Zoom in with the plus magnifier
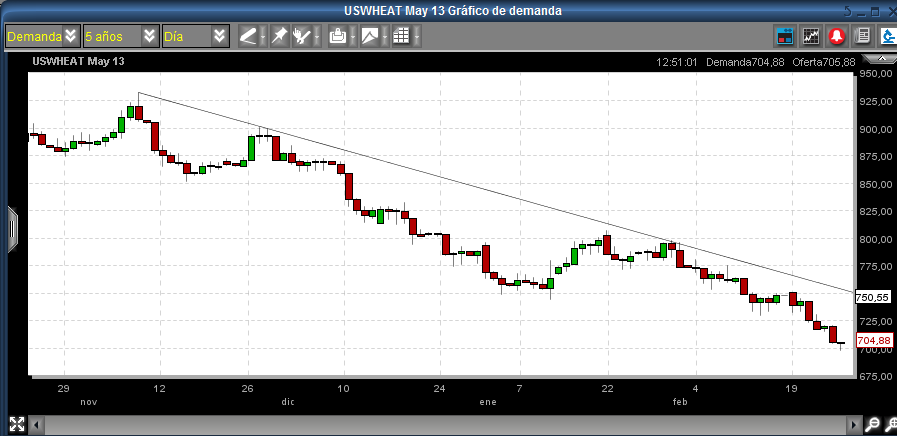897x436 pixels. pyautogui.click(x=890, y=424)
